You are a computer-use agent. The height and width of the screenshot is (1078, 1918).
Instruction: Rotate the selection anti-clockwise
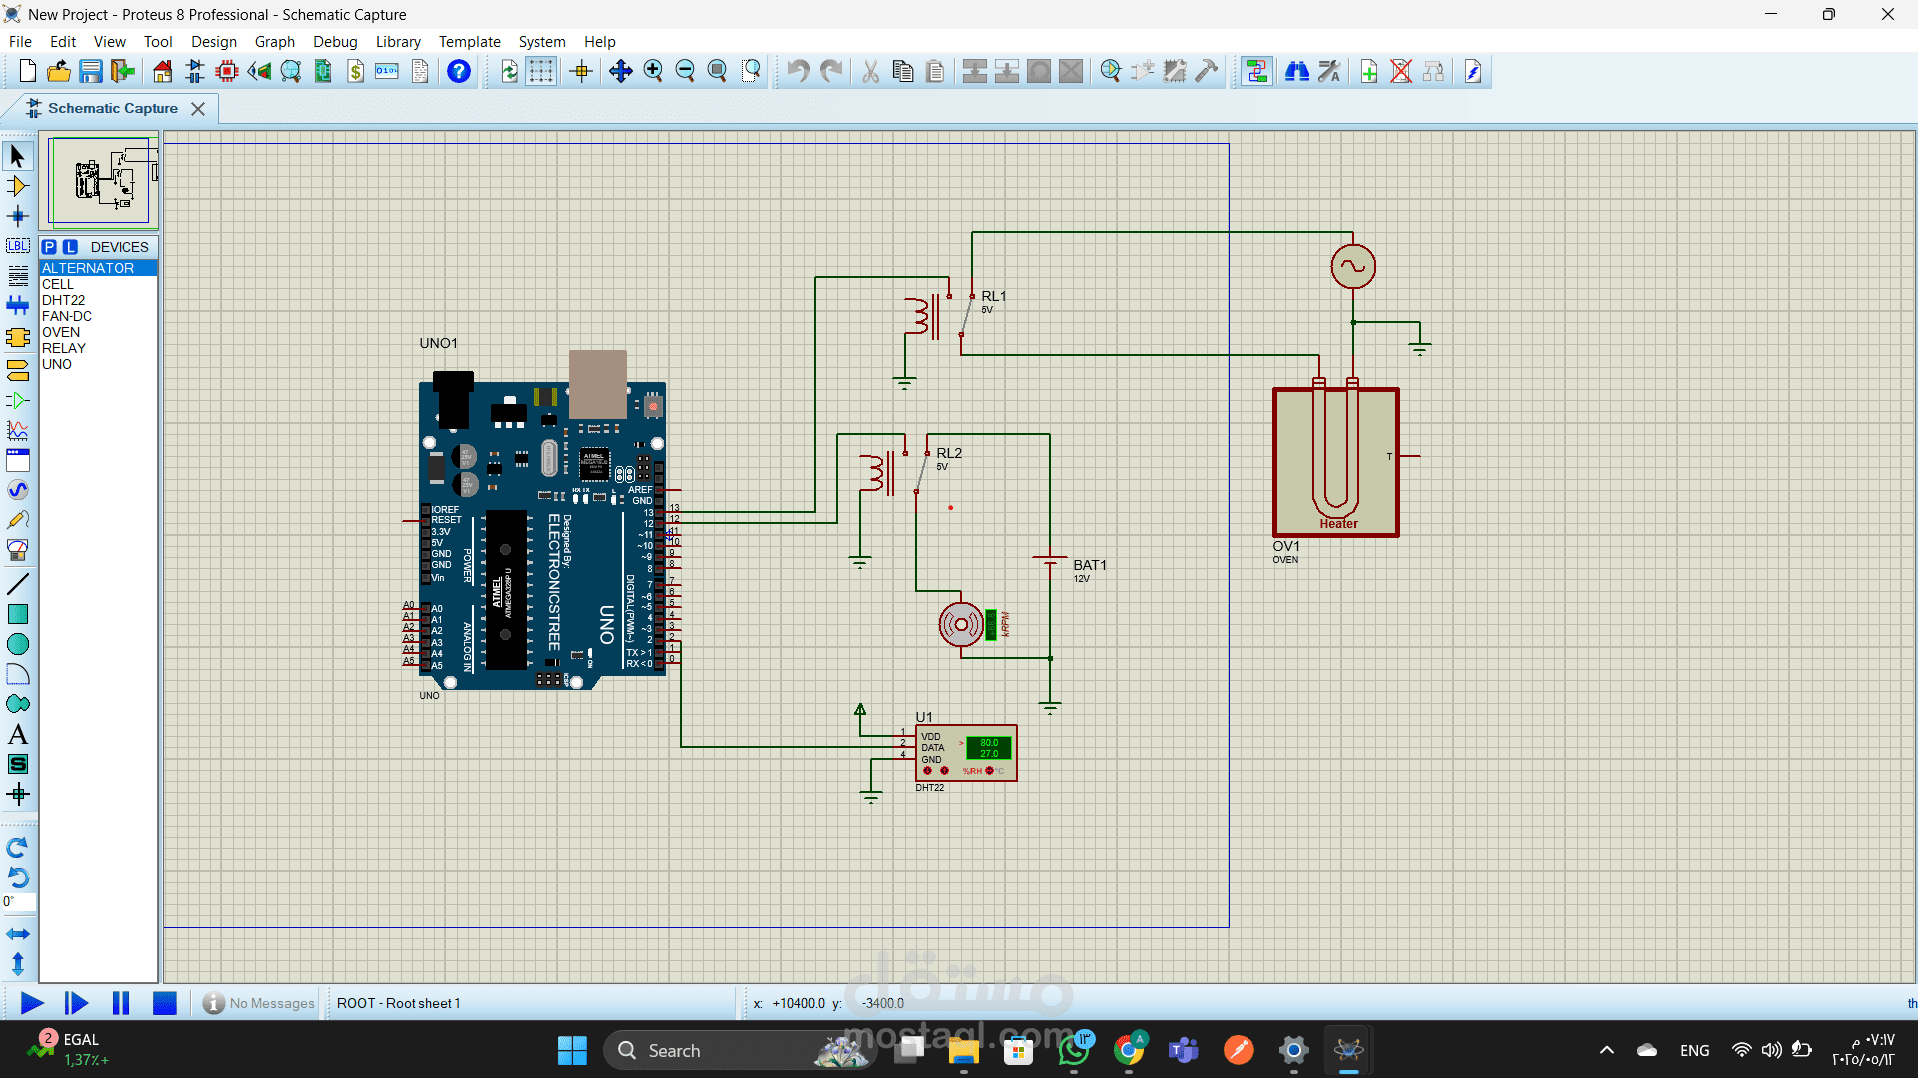coord(18,878)
